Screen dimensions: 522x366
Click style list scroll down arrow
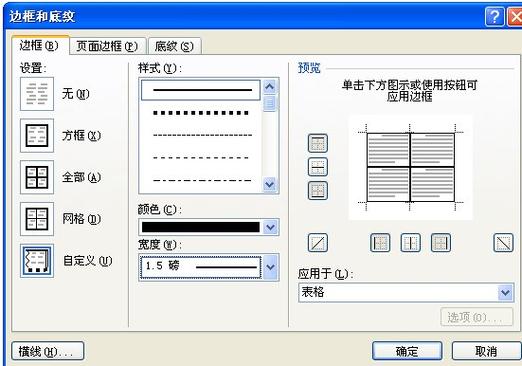pos(270,184)
